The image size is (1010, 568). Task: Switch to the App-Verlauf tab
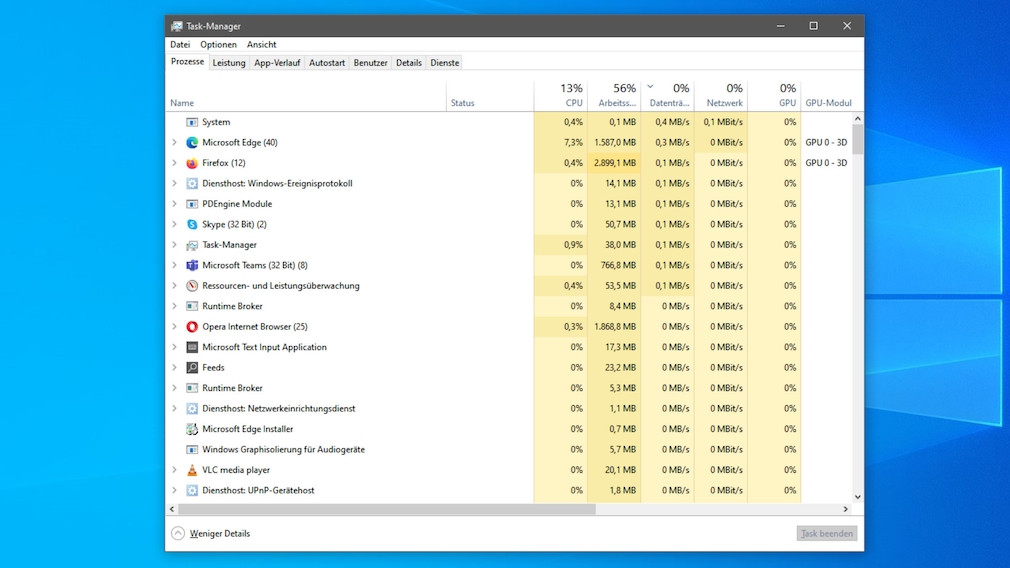click(277, 62)
